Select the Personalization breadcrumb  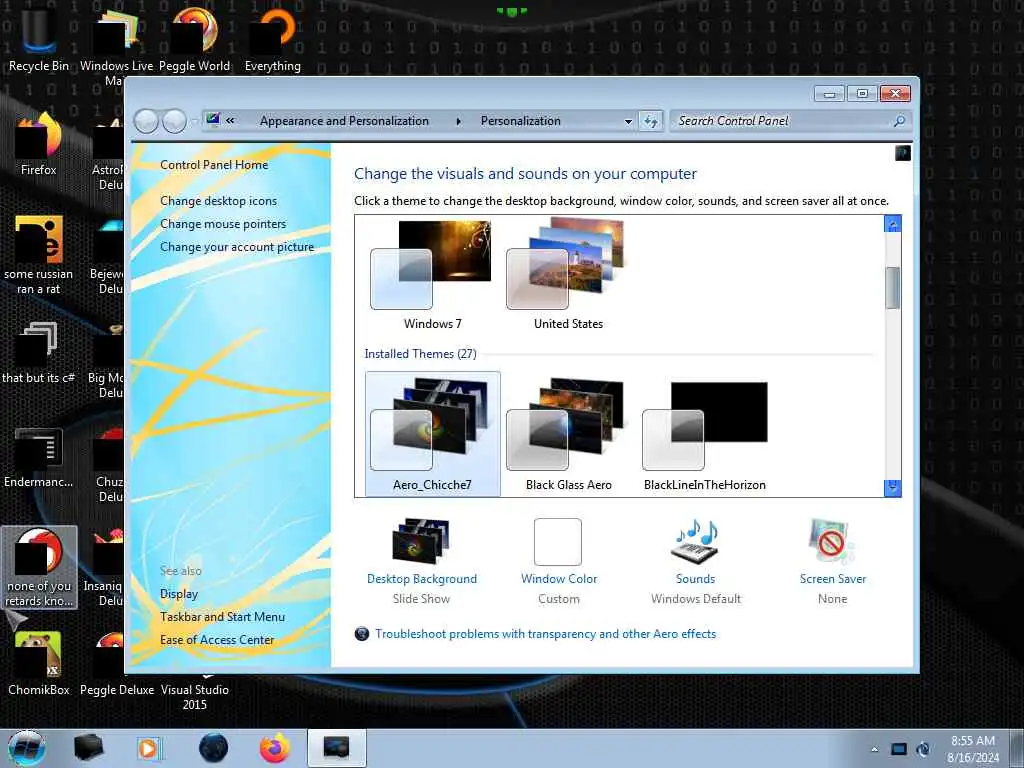tap(520, 121)
